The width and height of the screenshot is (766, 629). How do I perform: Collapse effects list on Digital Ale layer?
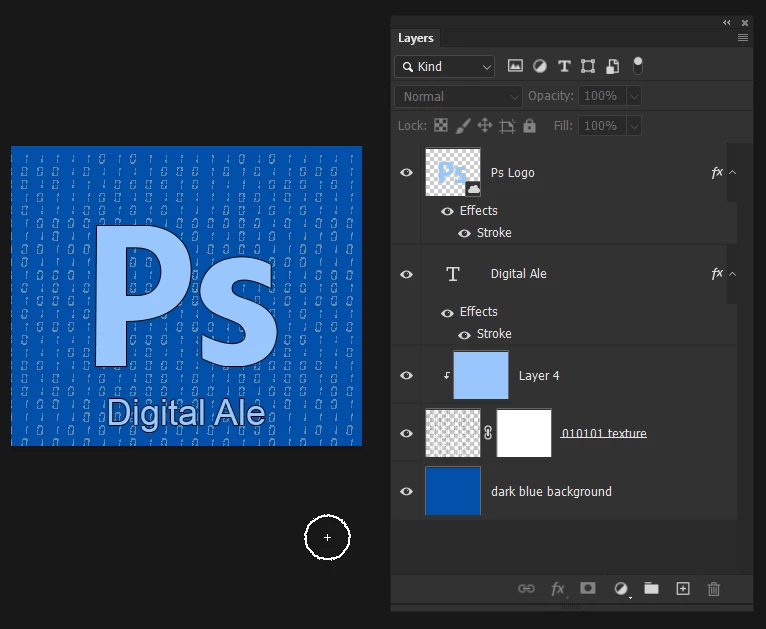(733, 274)
